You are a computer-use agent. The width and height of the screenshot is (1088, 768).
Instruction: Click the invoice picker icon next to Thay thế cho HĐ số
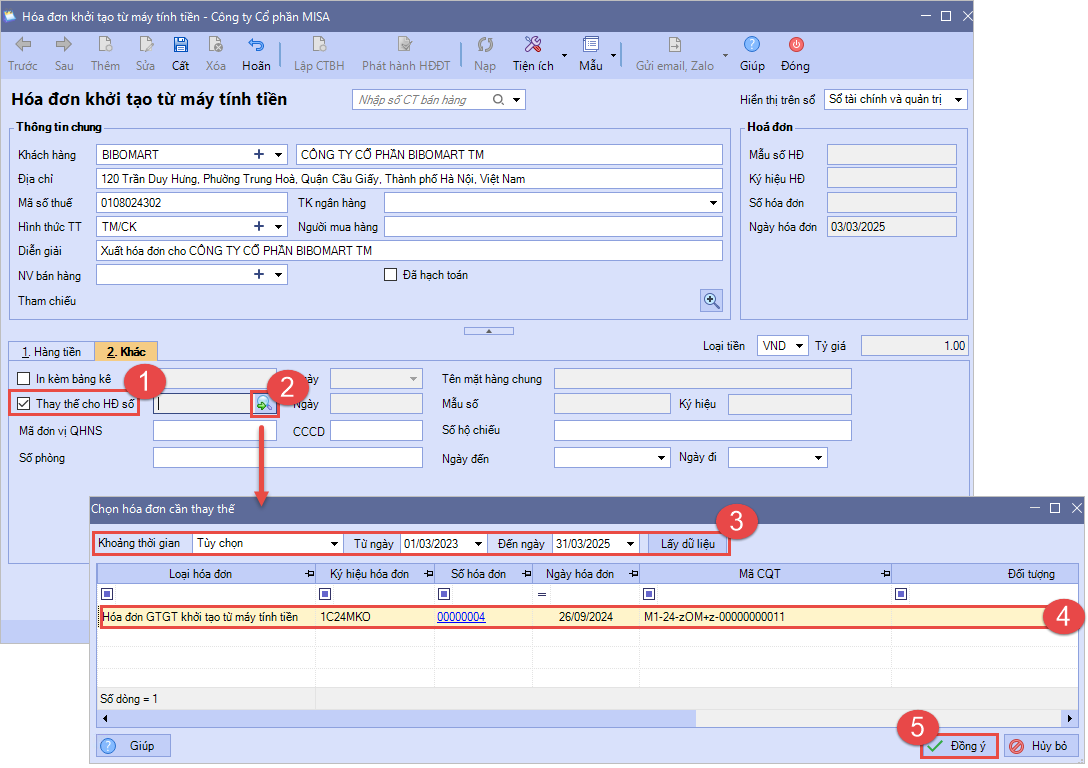pos(264,404)
